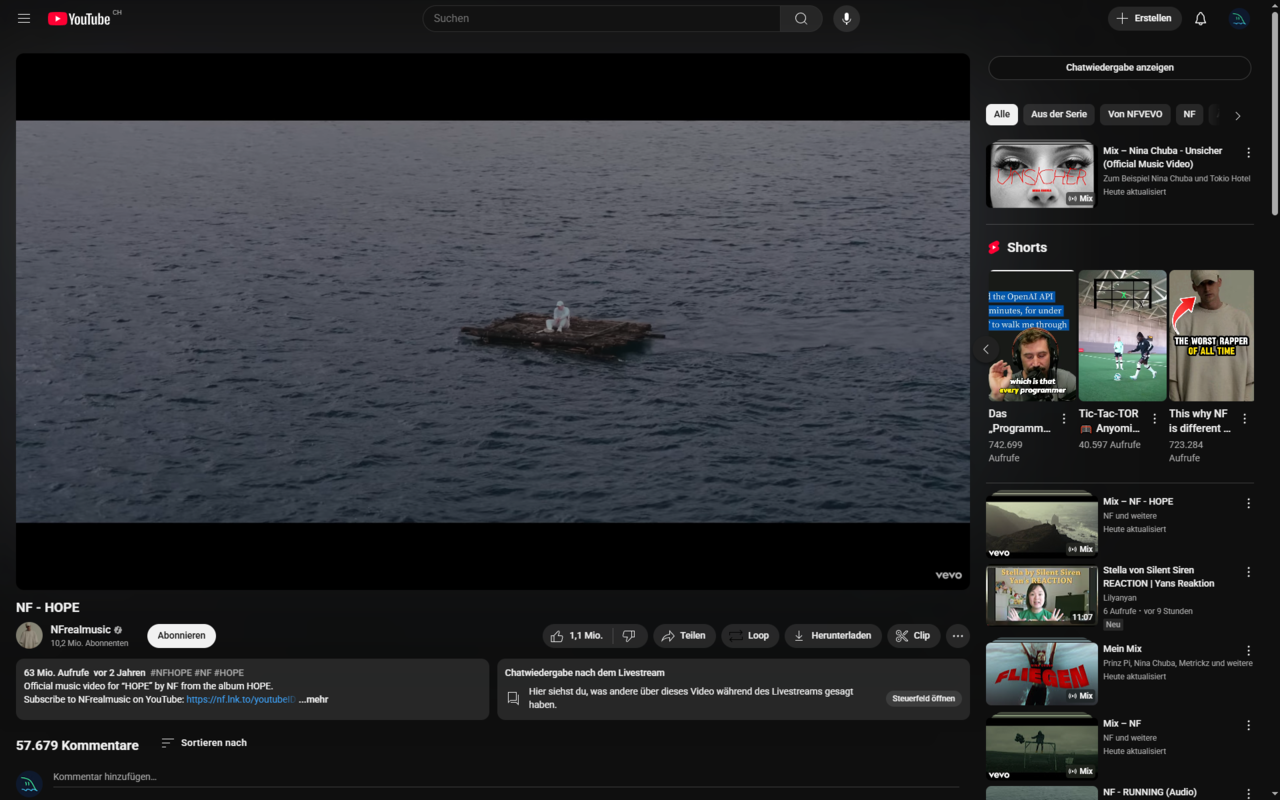
Task: Open the hamburger navigation menu
Action: point(23,18)
